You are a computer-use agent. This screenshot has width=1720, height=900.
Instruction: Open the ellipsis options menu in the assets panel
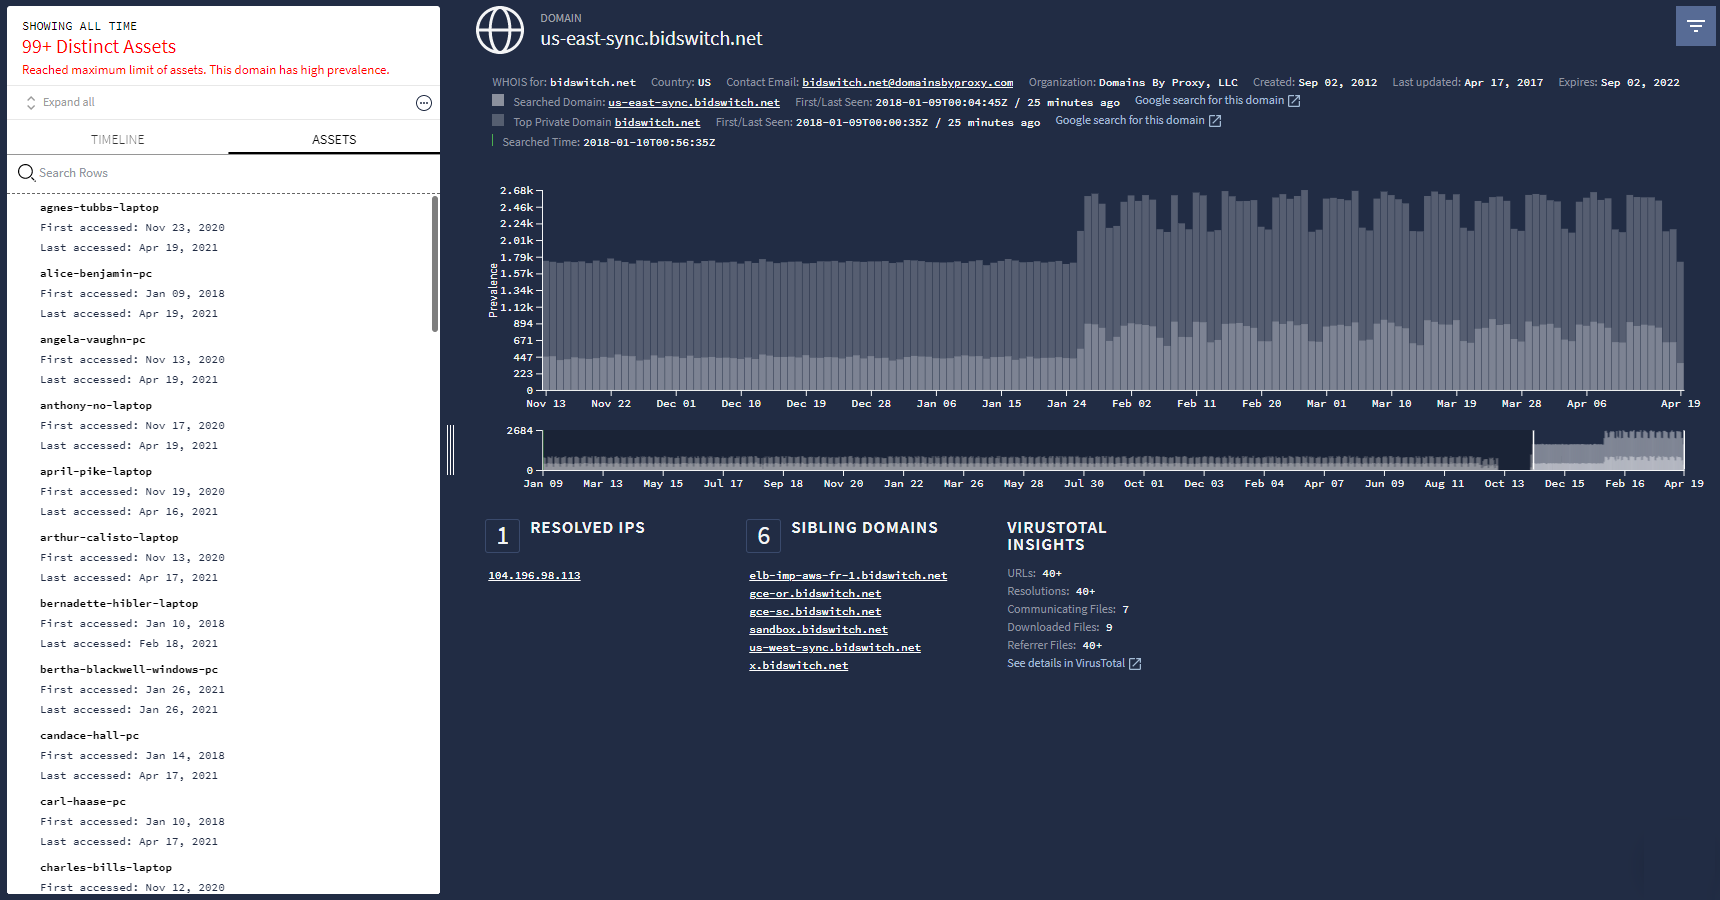[x=424, y=102]
